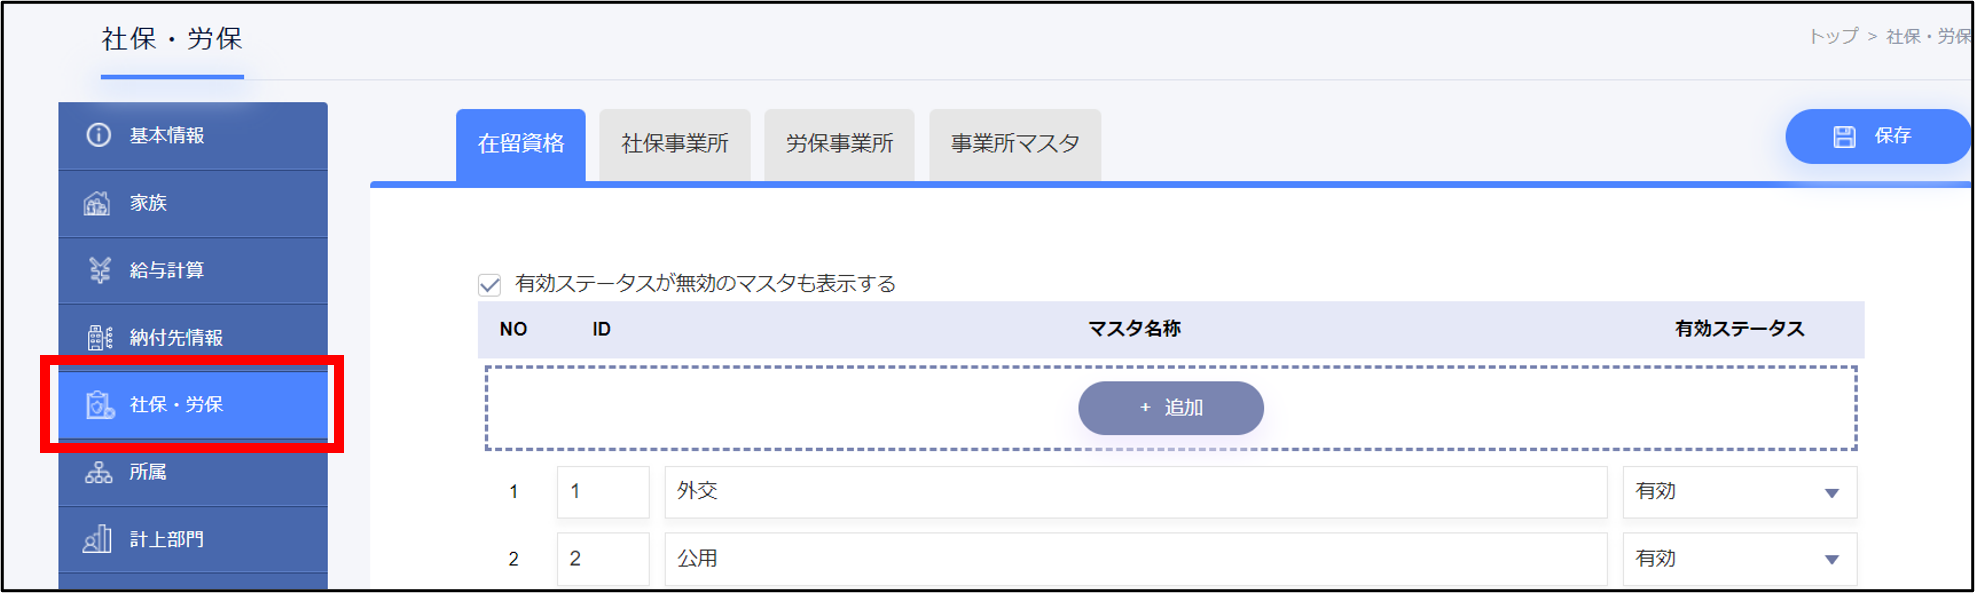Viewport: 1975px width, 593px height.
Task: Toggle 有効ステータスが無効のマスタも表示する checkbox
Action: 489,285
